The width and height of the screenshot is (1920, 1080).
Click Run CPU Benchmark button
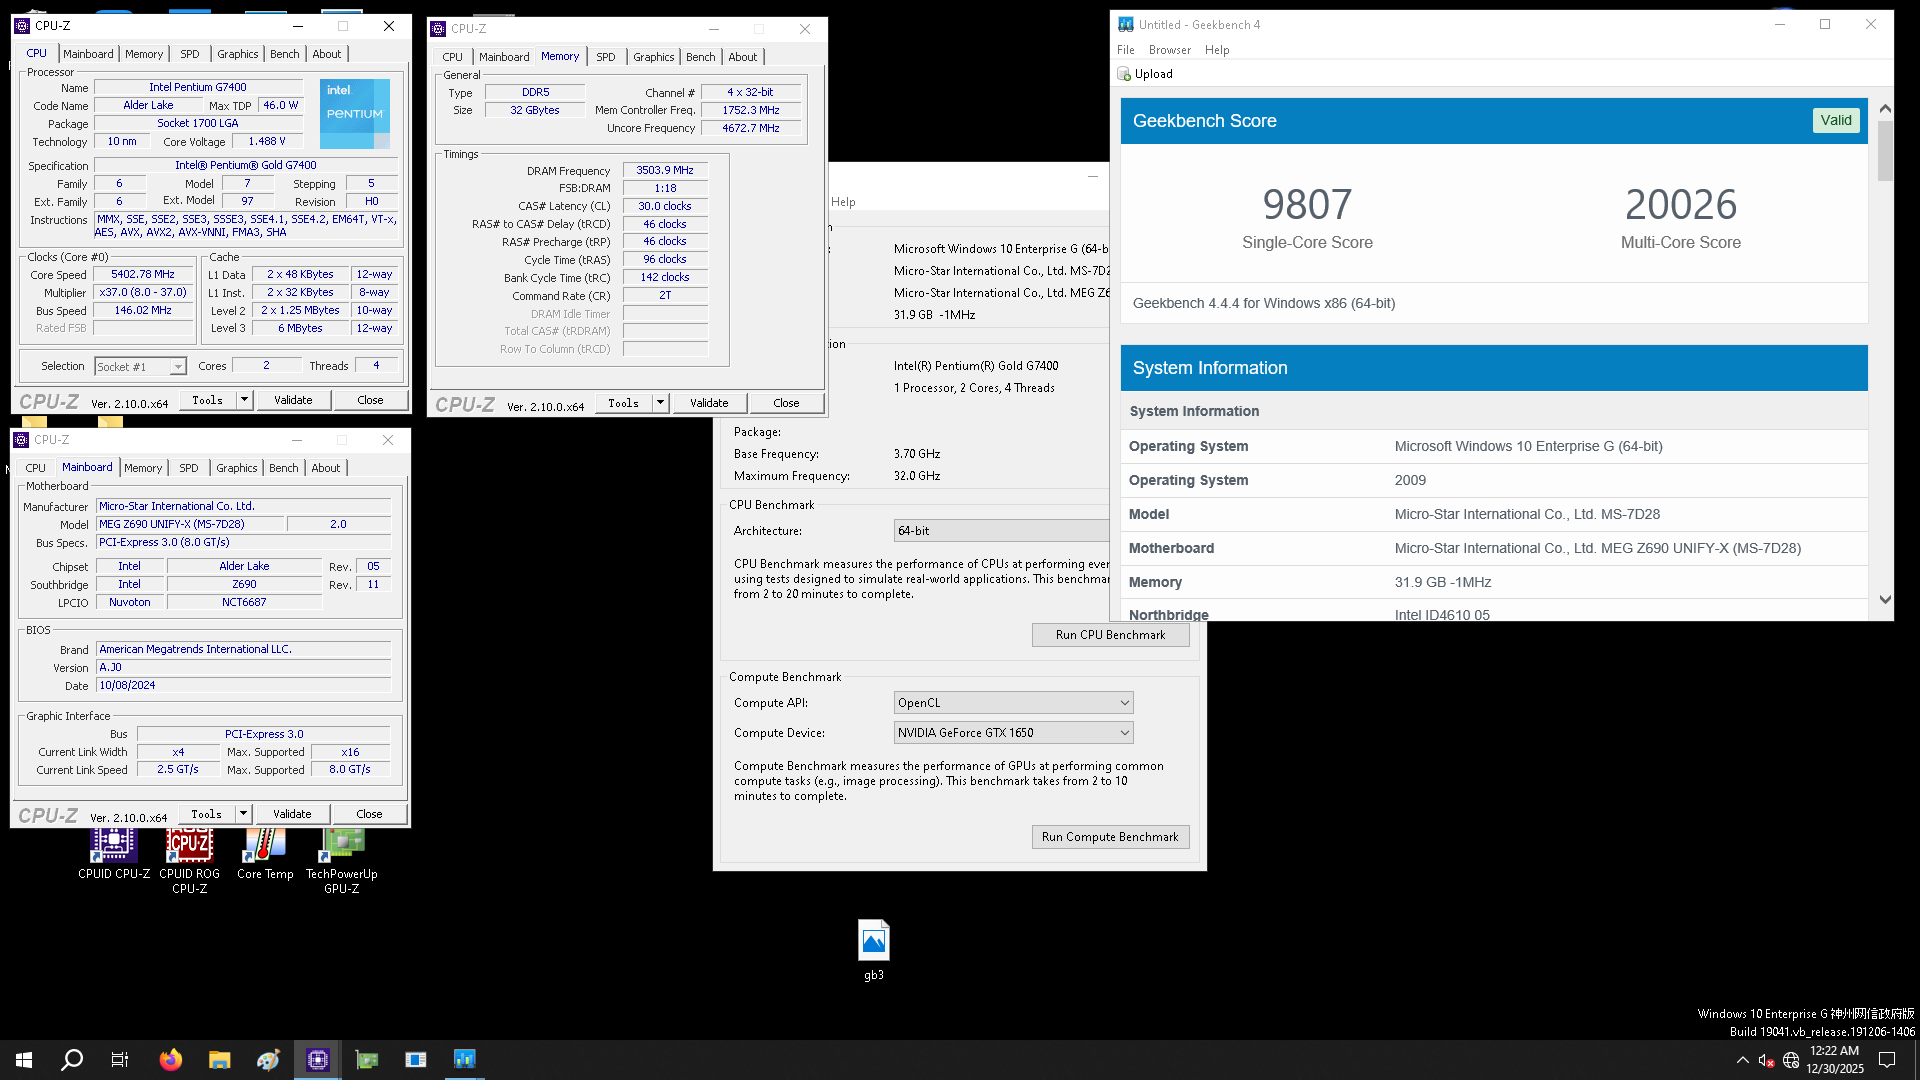tap(1110, 635)
